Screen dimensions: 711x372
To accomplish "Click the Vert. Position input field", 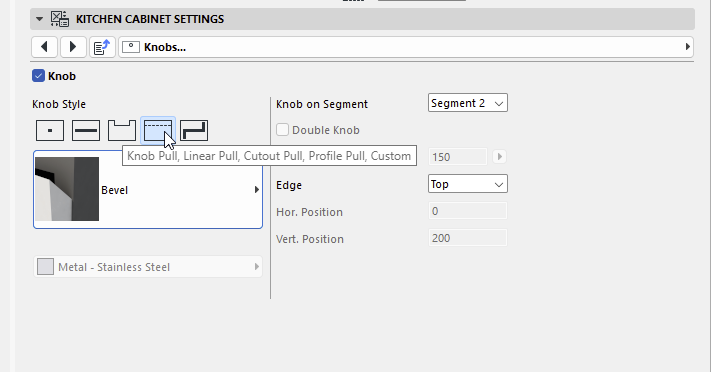I will click(x=468, y=238).
